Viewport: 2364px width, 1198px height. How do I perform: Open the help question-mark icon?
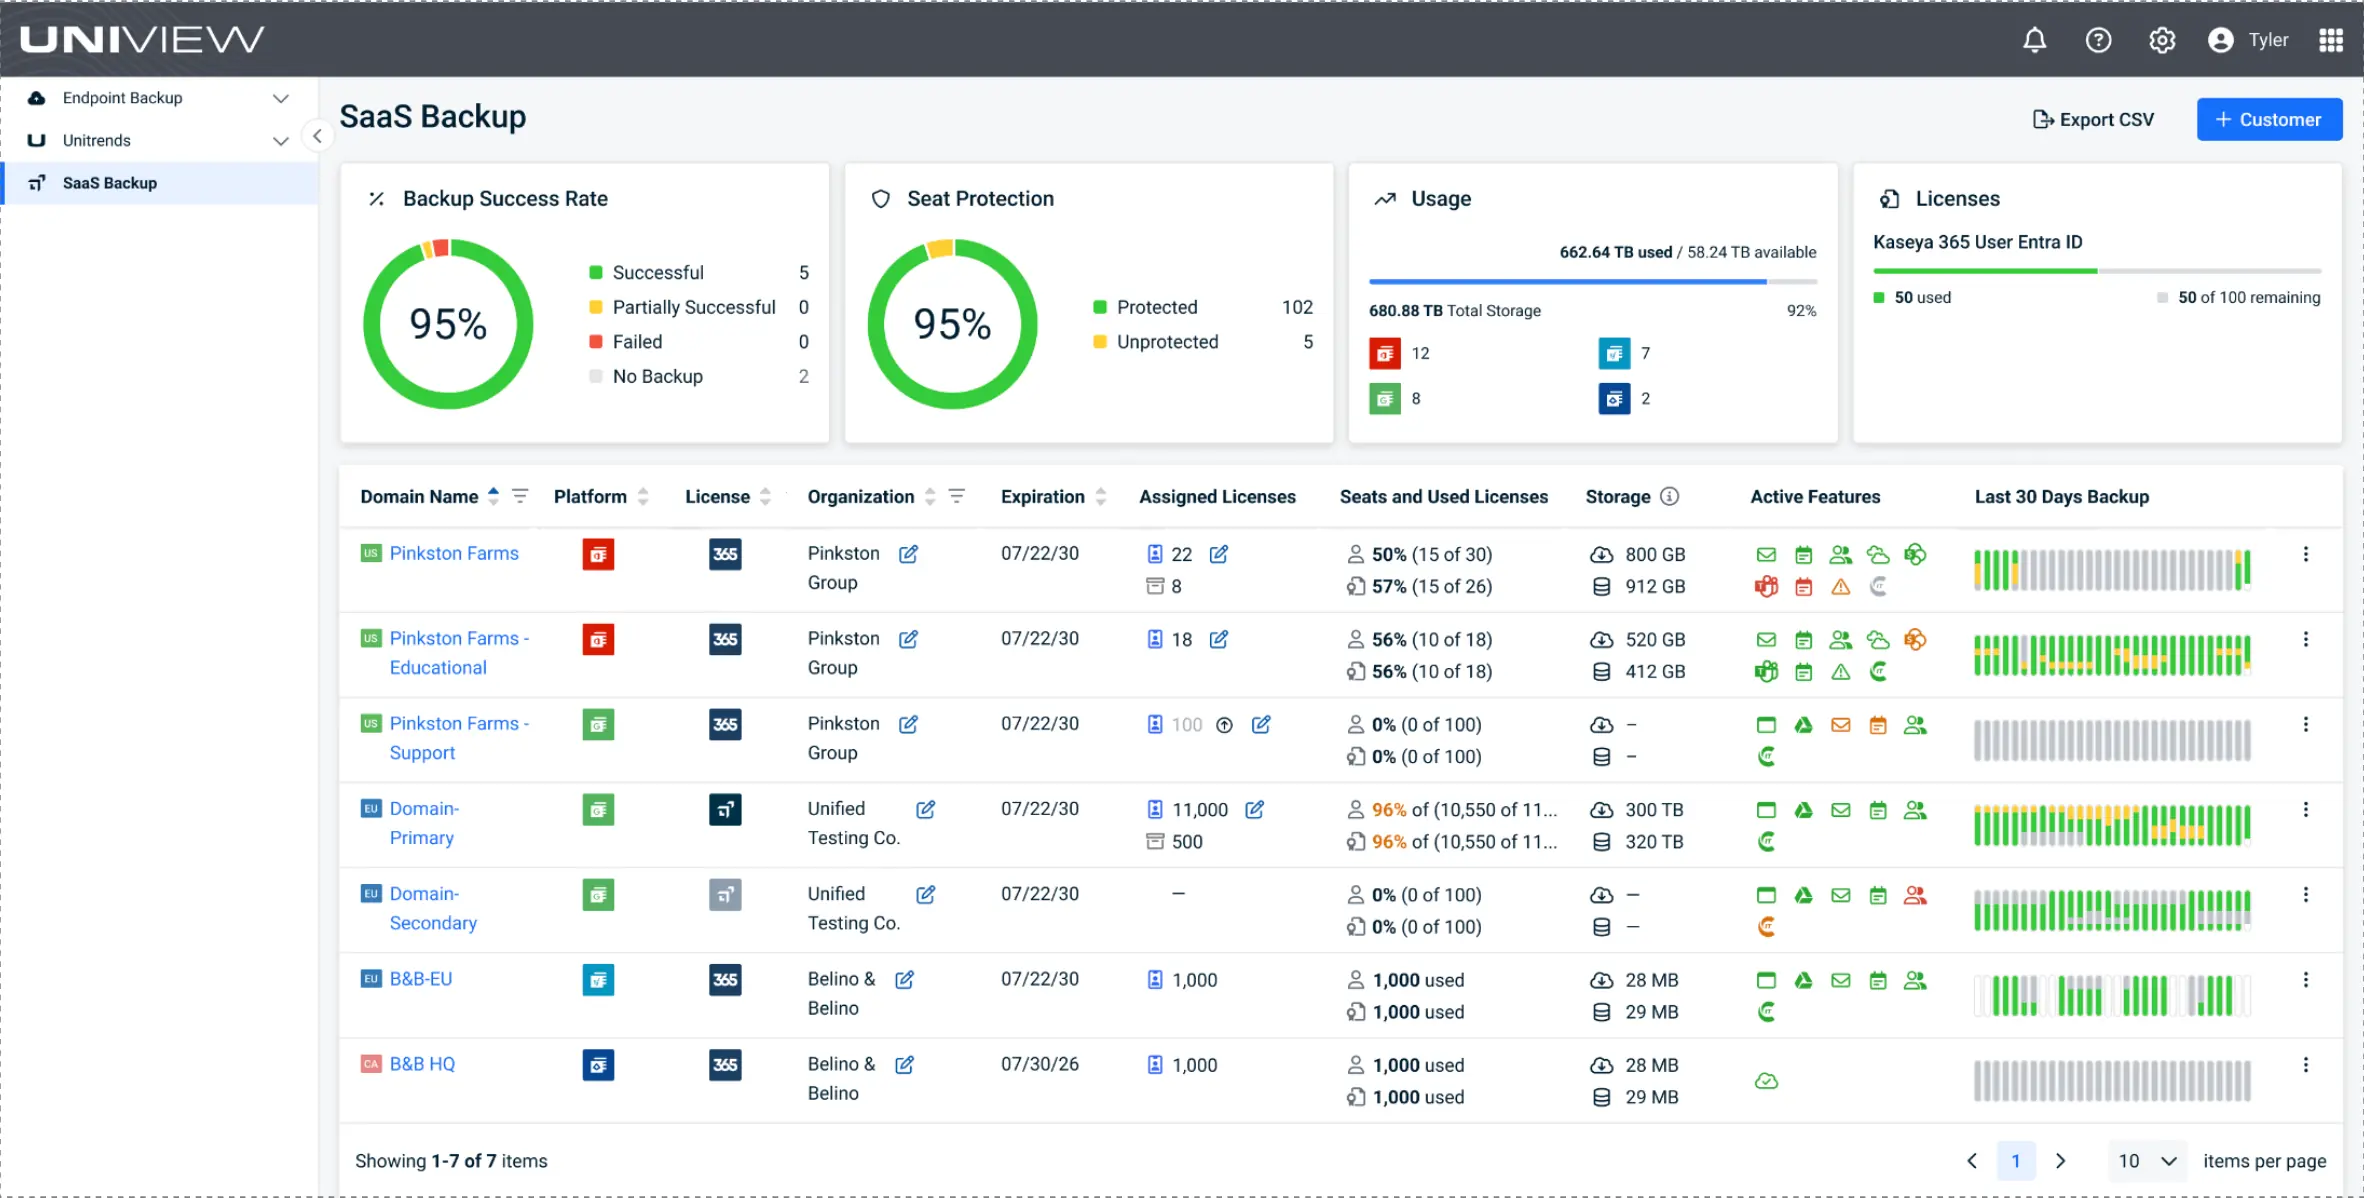click(x=2098, y=40)
